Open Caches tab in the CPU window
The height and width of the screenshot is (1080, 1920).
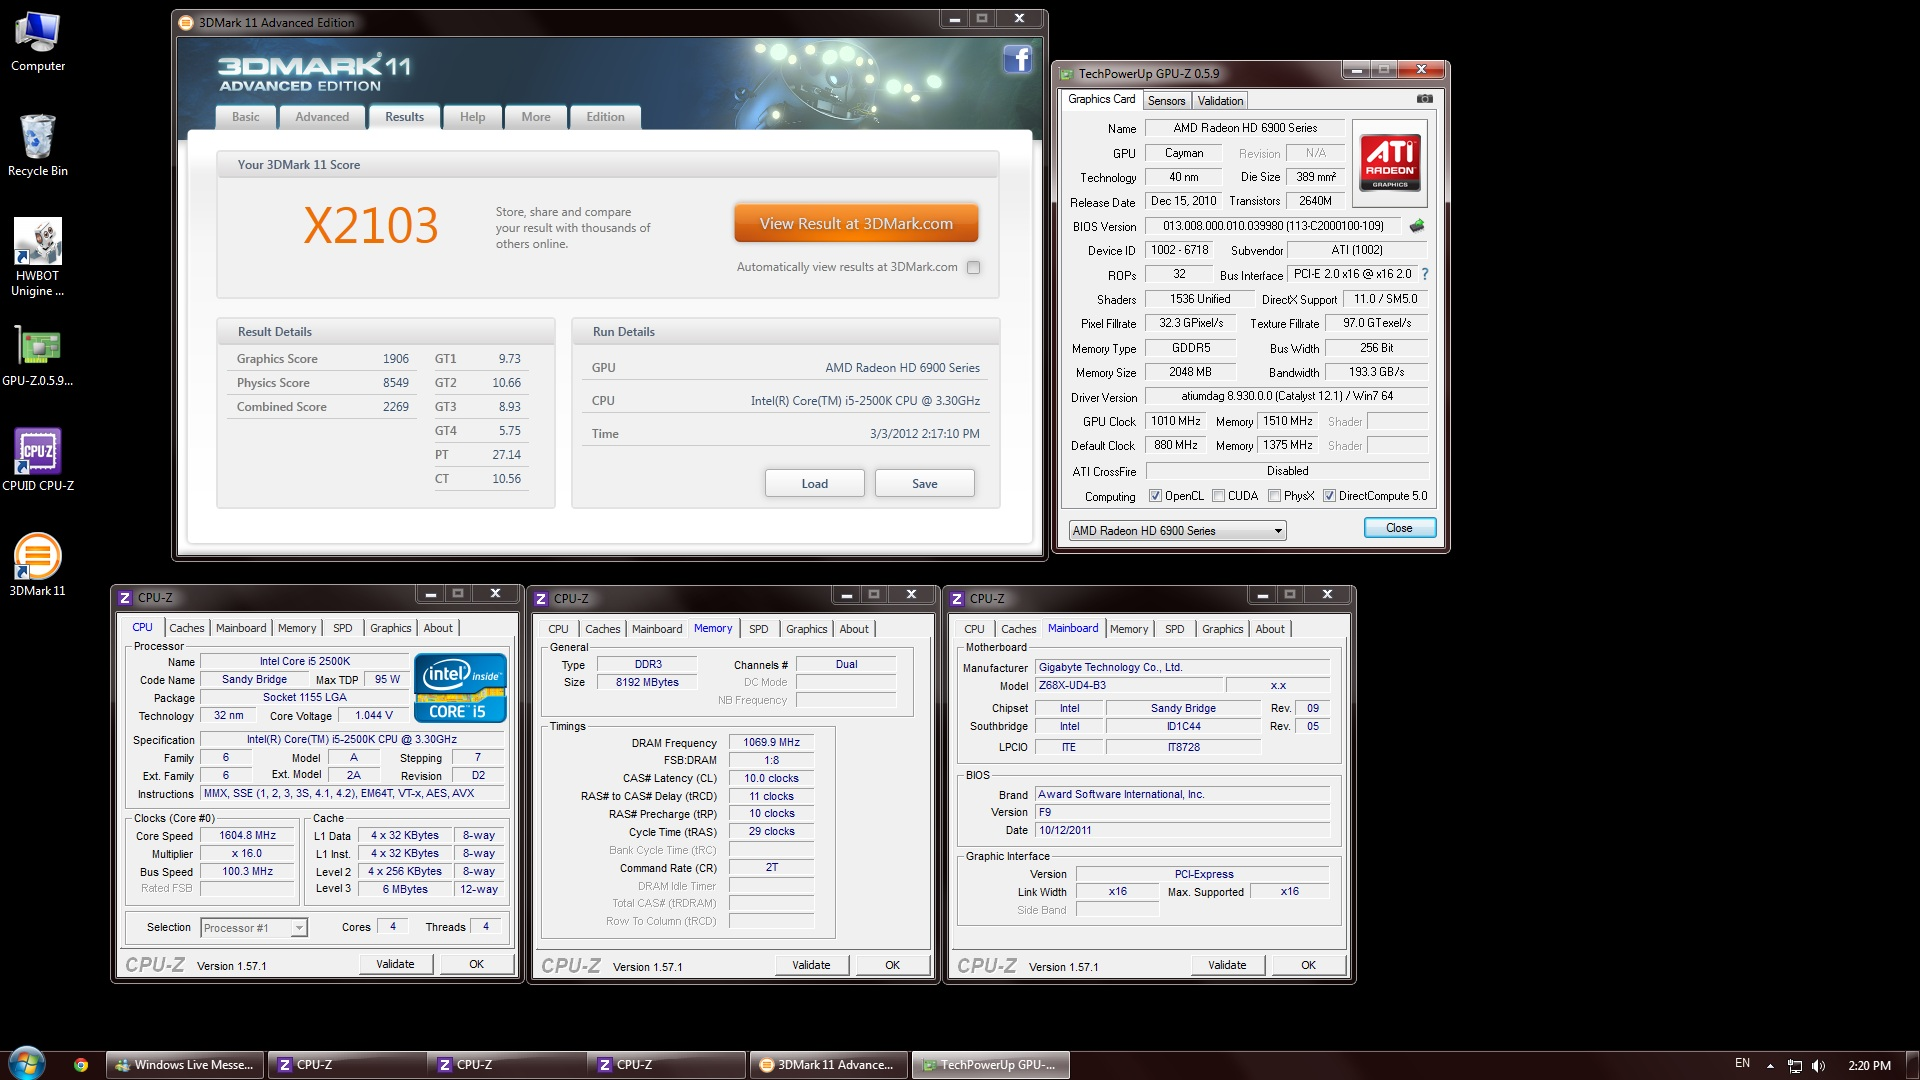coord(186,628)
